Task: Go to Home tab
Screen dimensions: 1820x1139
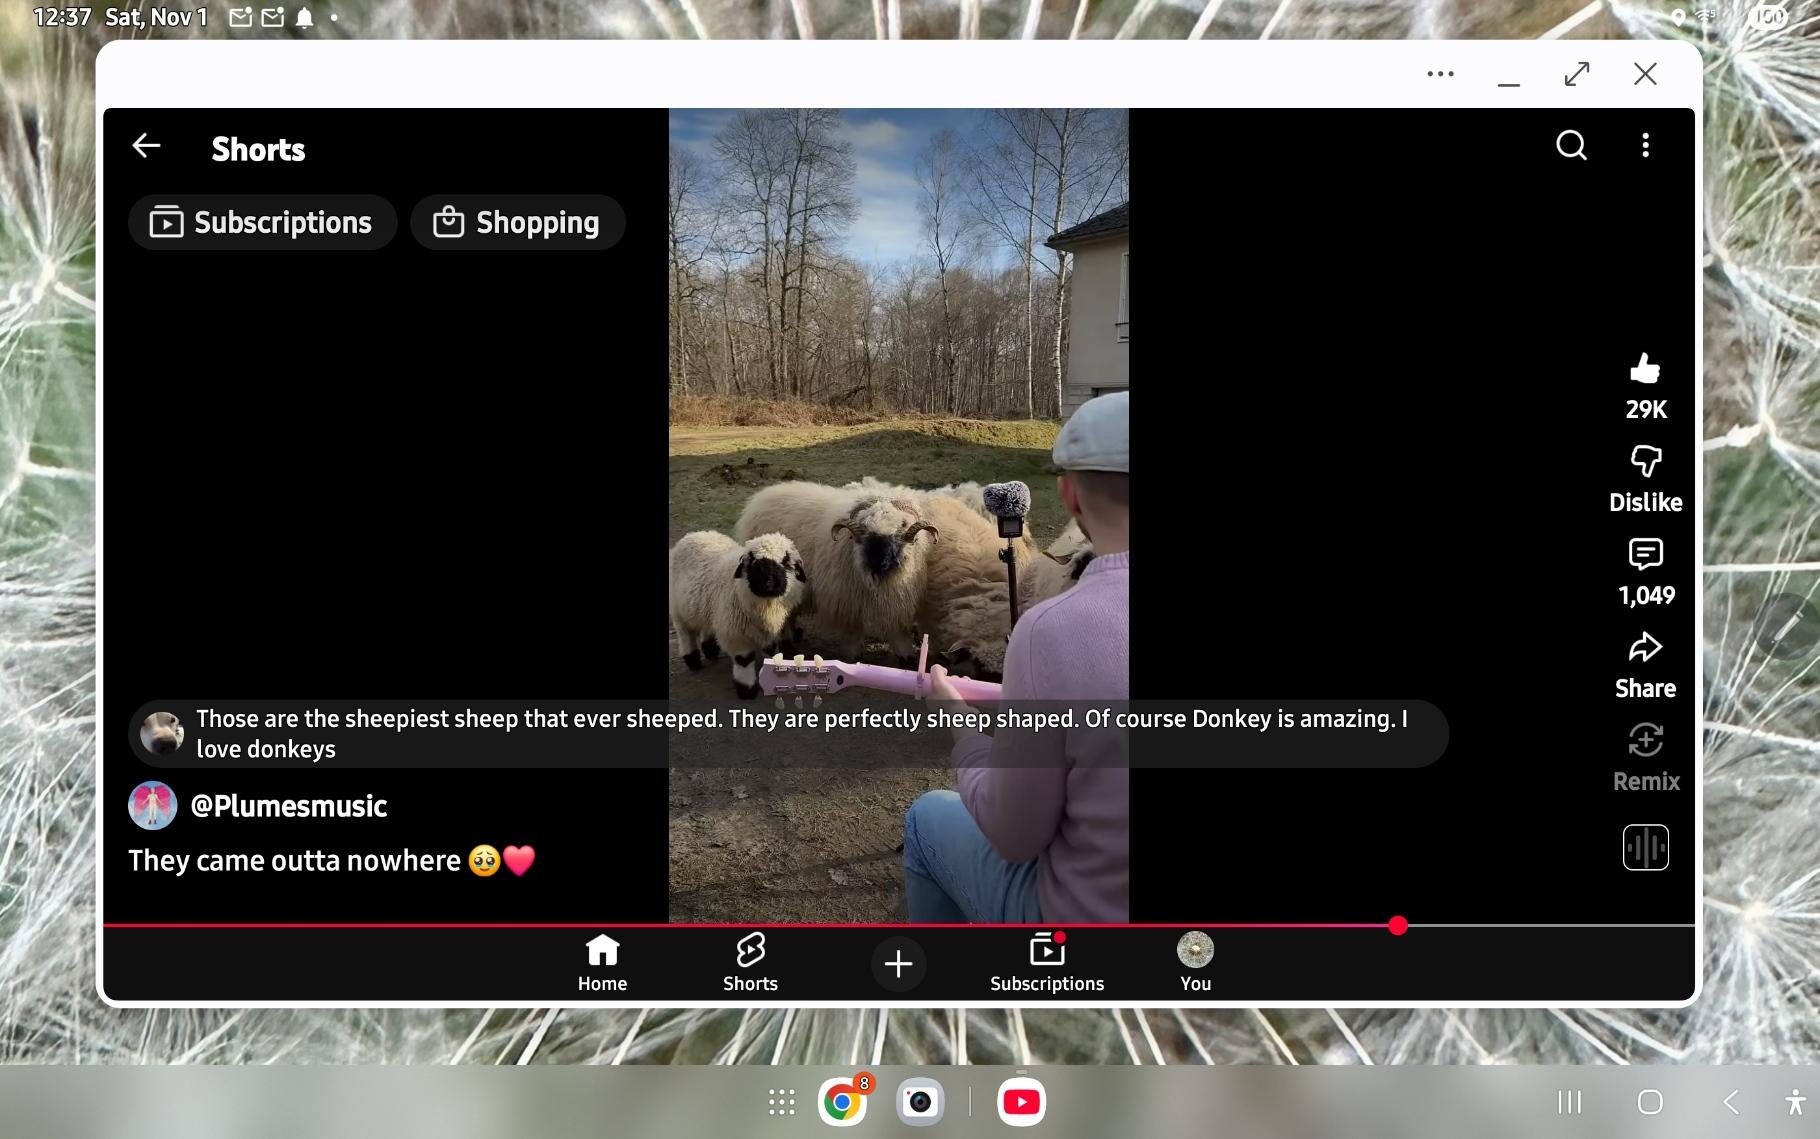Action: [602, 963]
